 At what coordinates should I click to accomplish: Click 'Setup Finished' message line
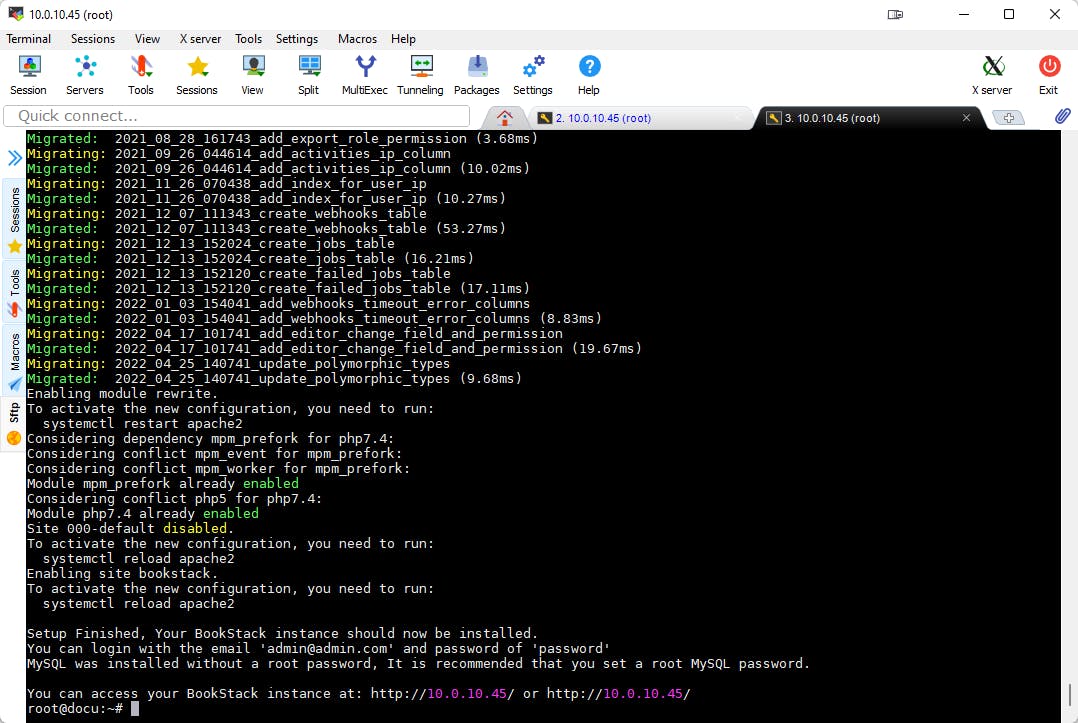pos(282,634)
